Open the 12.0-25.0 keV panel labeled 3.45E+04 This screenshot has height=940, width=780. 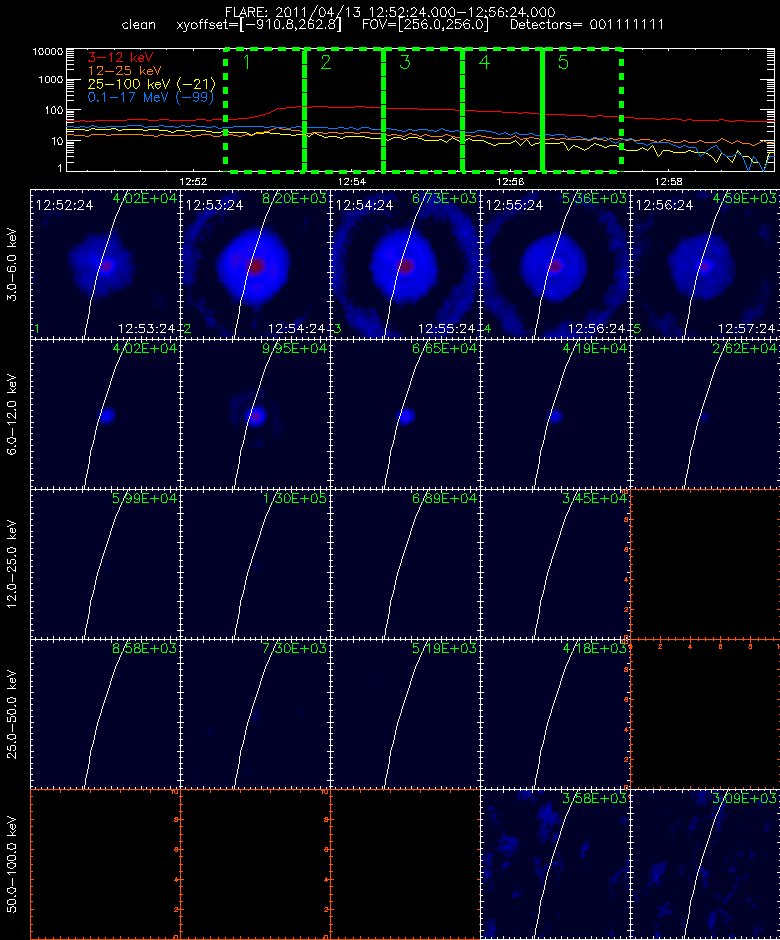pyautogui.click(x=555, y=564)
